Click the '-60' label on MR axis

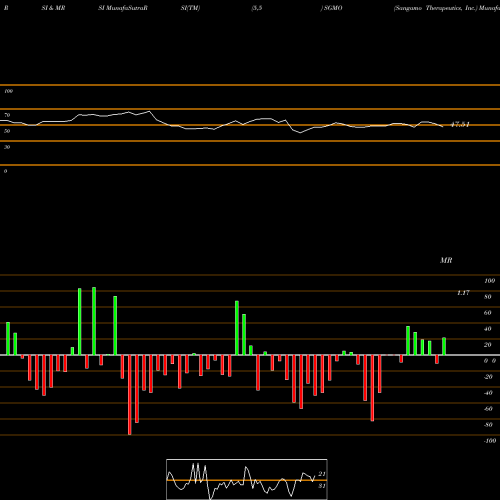(488, 409)
